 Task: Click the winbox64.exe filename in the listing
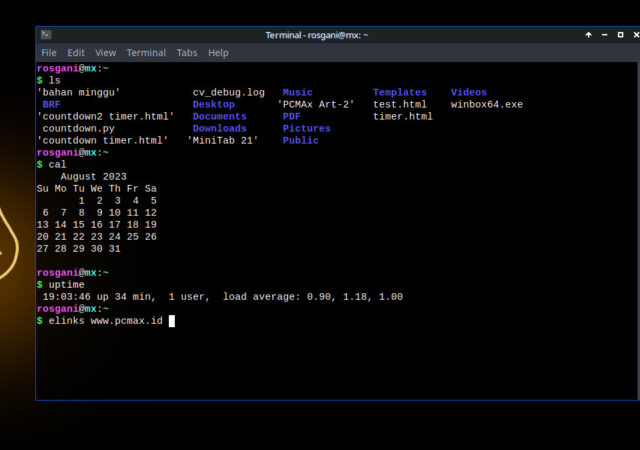click(x=486, y=104)
